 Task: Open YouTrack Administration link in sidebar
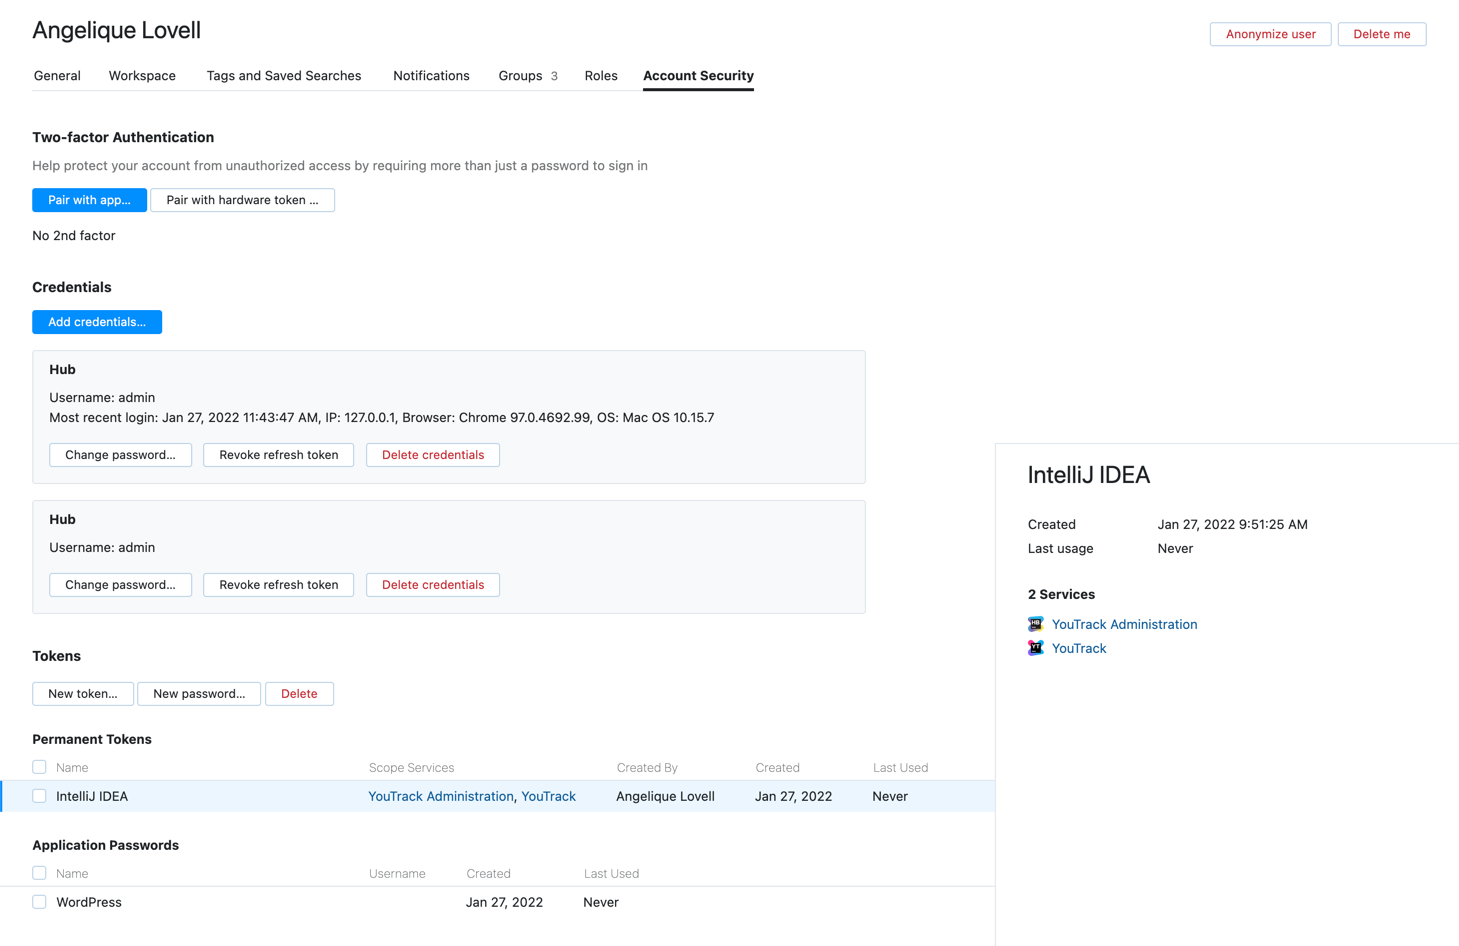point(1124,624)
